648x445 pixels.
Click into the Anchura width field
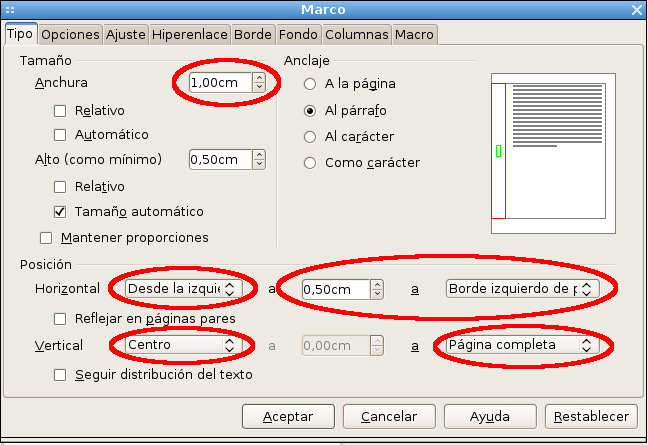(219, 83)
